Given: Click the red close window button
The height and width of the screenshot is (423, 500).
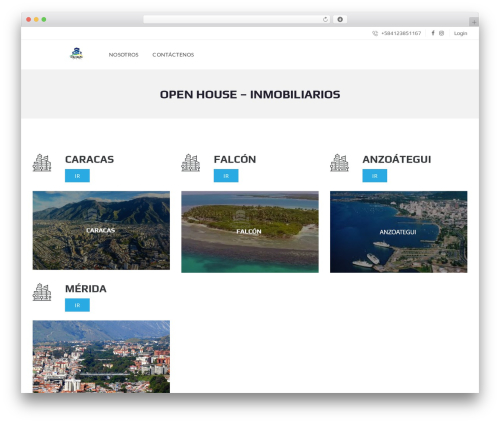Looking at the screenshot, I should pyautogui.click(x=29, y=19).
